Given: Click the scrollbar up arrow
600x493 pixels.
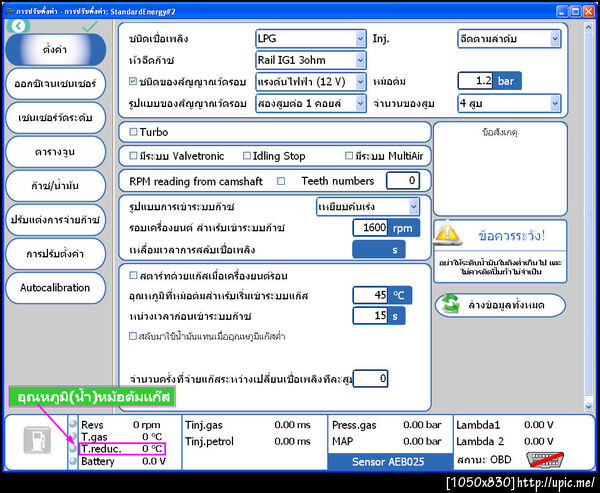Looking at the screenshot, I should tap(589, 27).
